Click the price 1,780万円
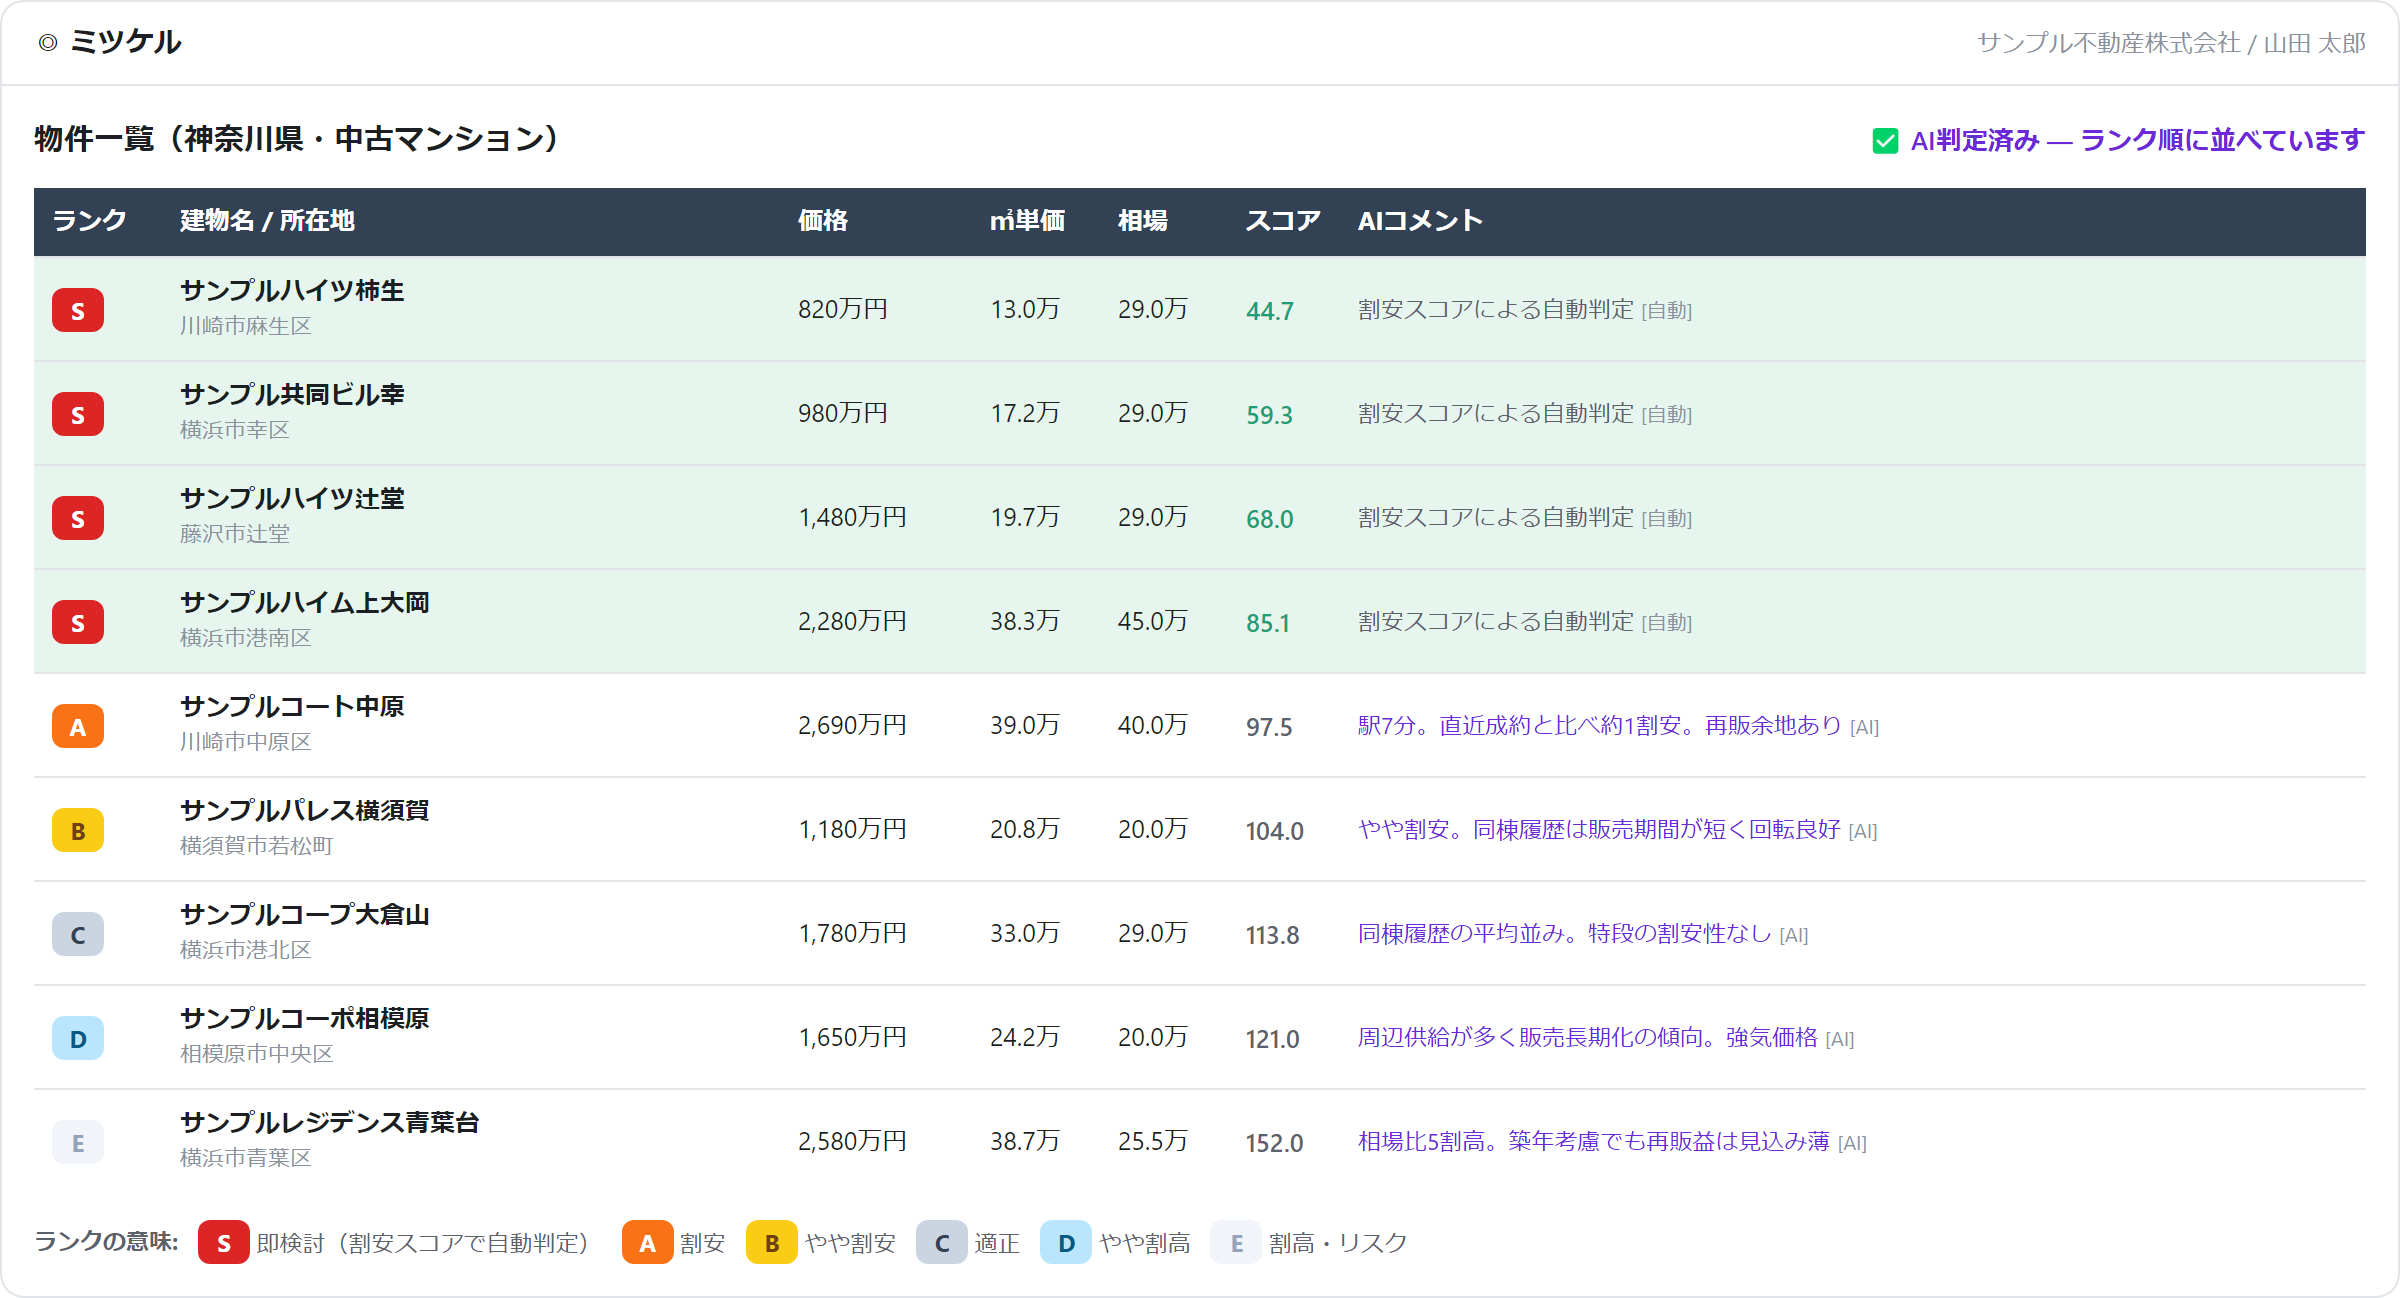Image resolution: width=2400 pixels, height=1298 pixels. coord(852,934)
